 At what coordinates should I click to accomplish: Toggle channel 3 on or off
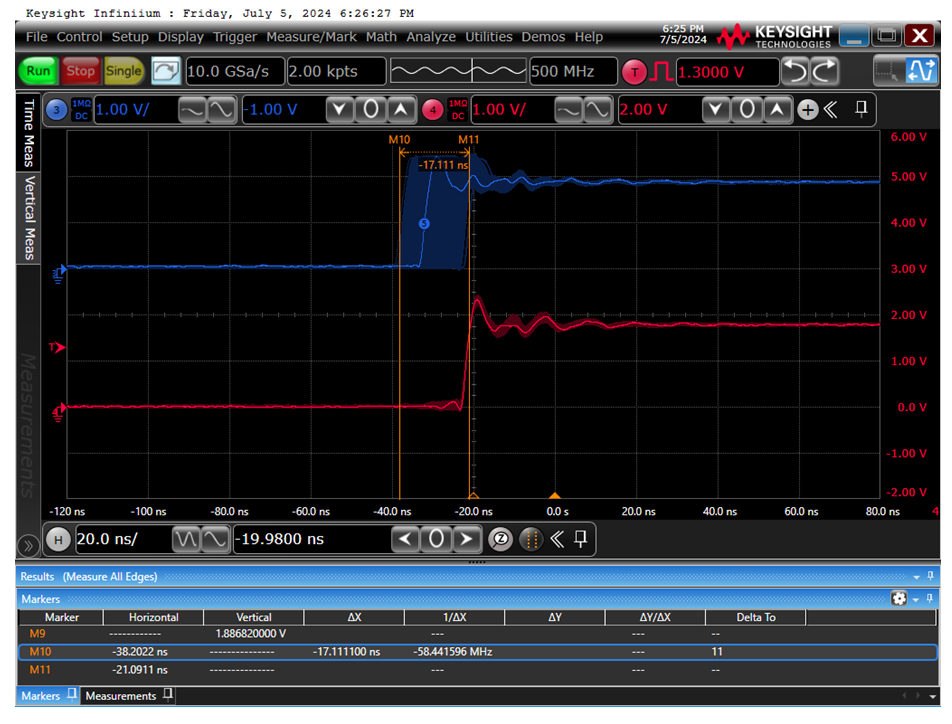pos(56,110)
